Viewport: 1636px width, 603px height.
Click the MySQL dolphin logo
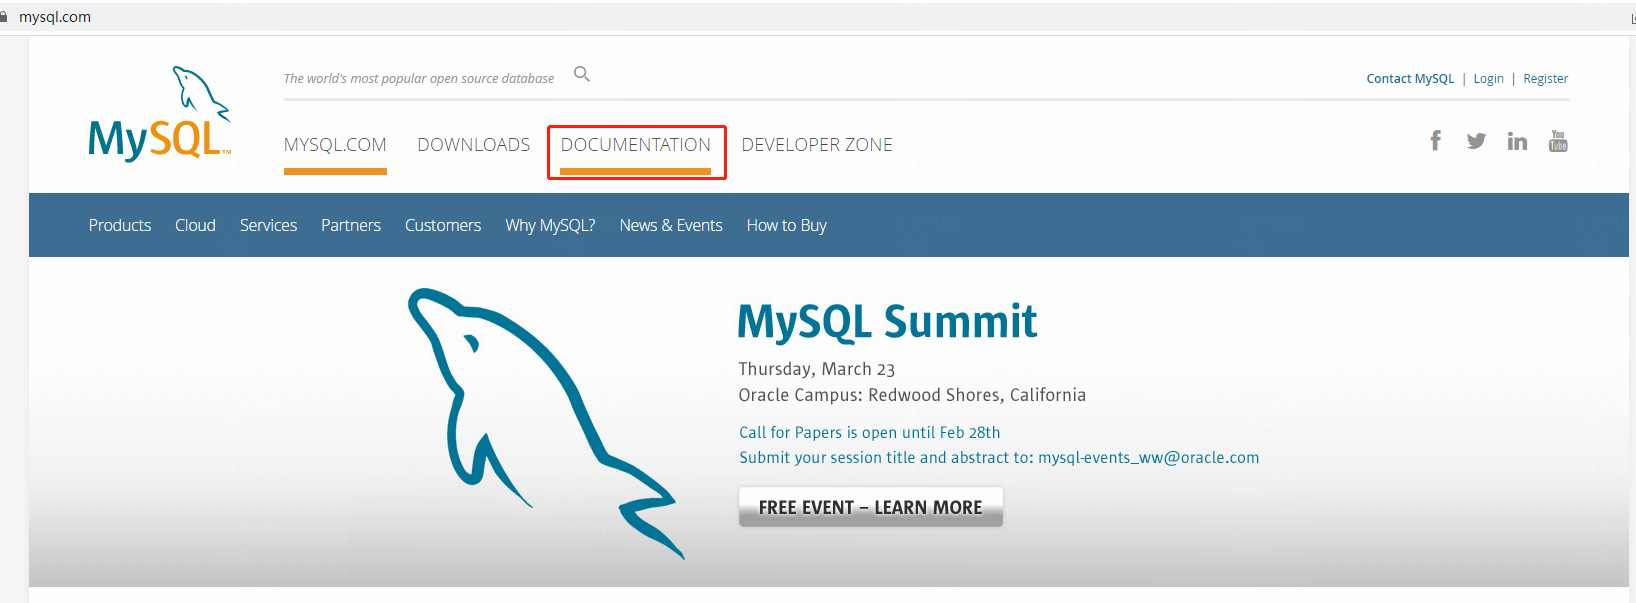(160, 113)
